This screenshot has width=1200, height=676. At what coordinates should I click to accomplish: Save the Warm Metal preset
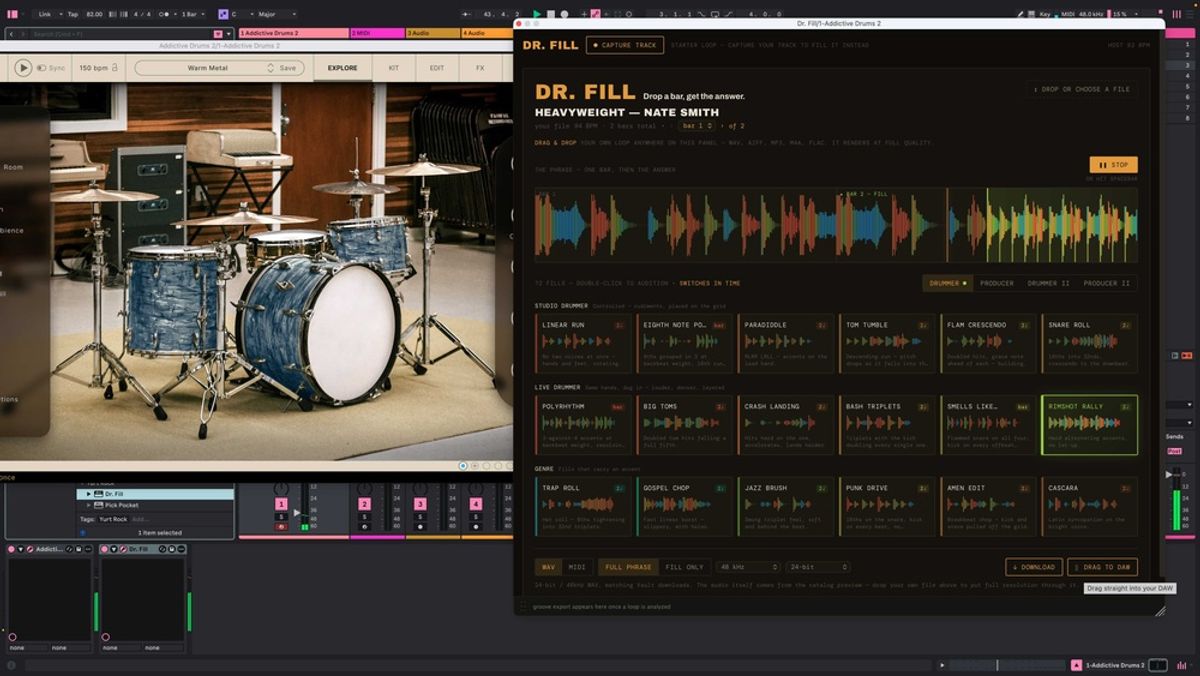pos(288,68)
